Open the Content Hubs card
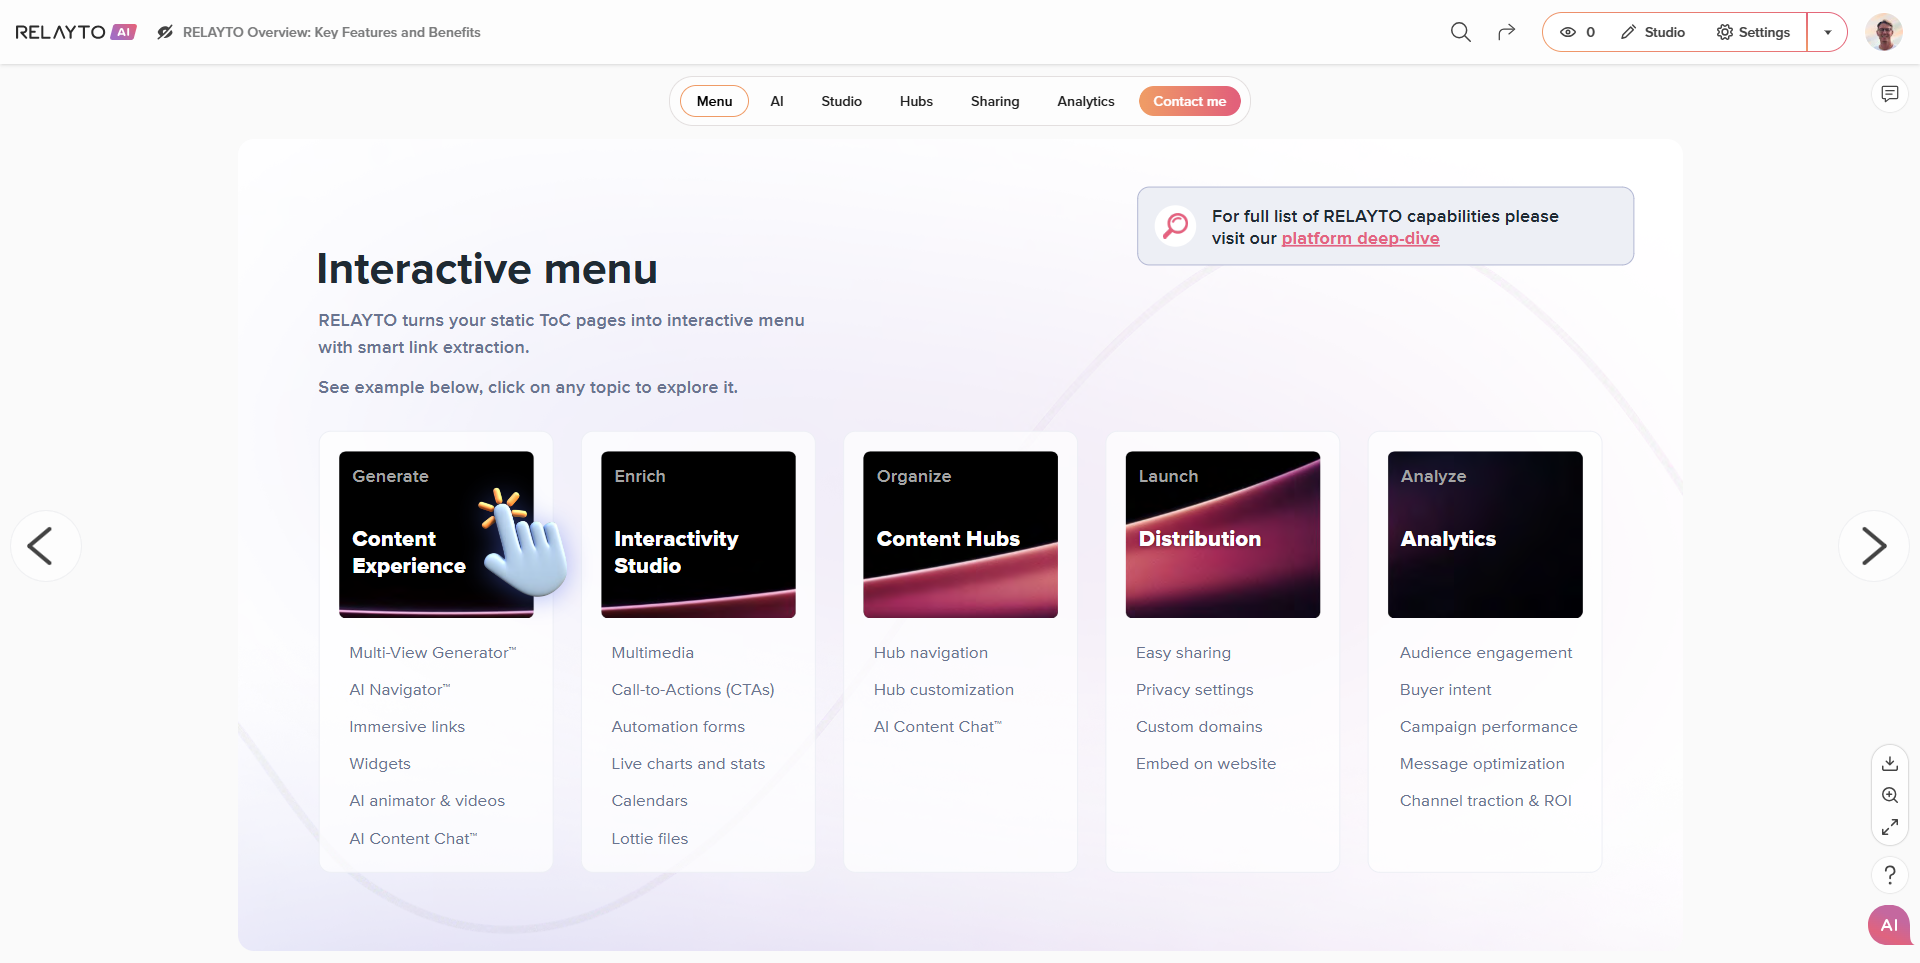1920x963 pixels. click(x=960, y=534)
